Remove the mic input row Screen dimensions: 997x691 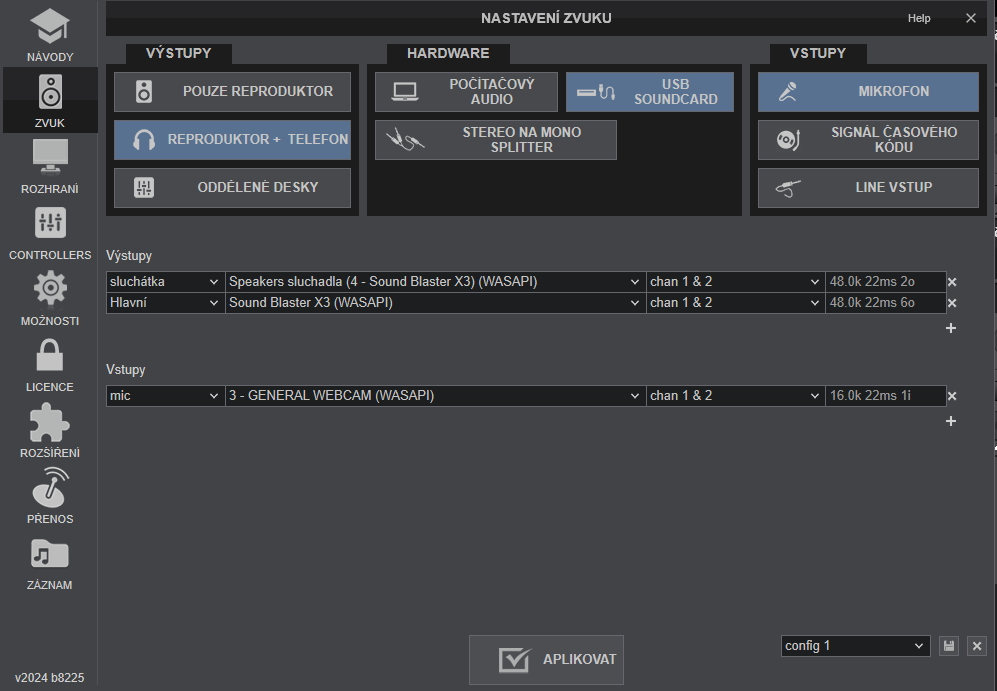click(x=952, y=396)
